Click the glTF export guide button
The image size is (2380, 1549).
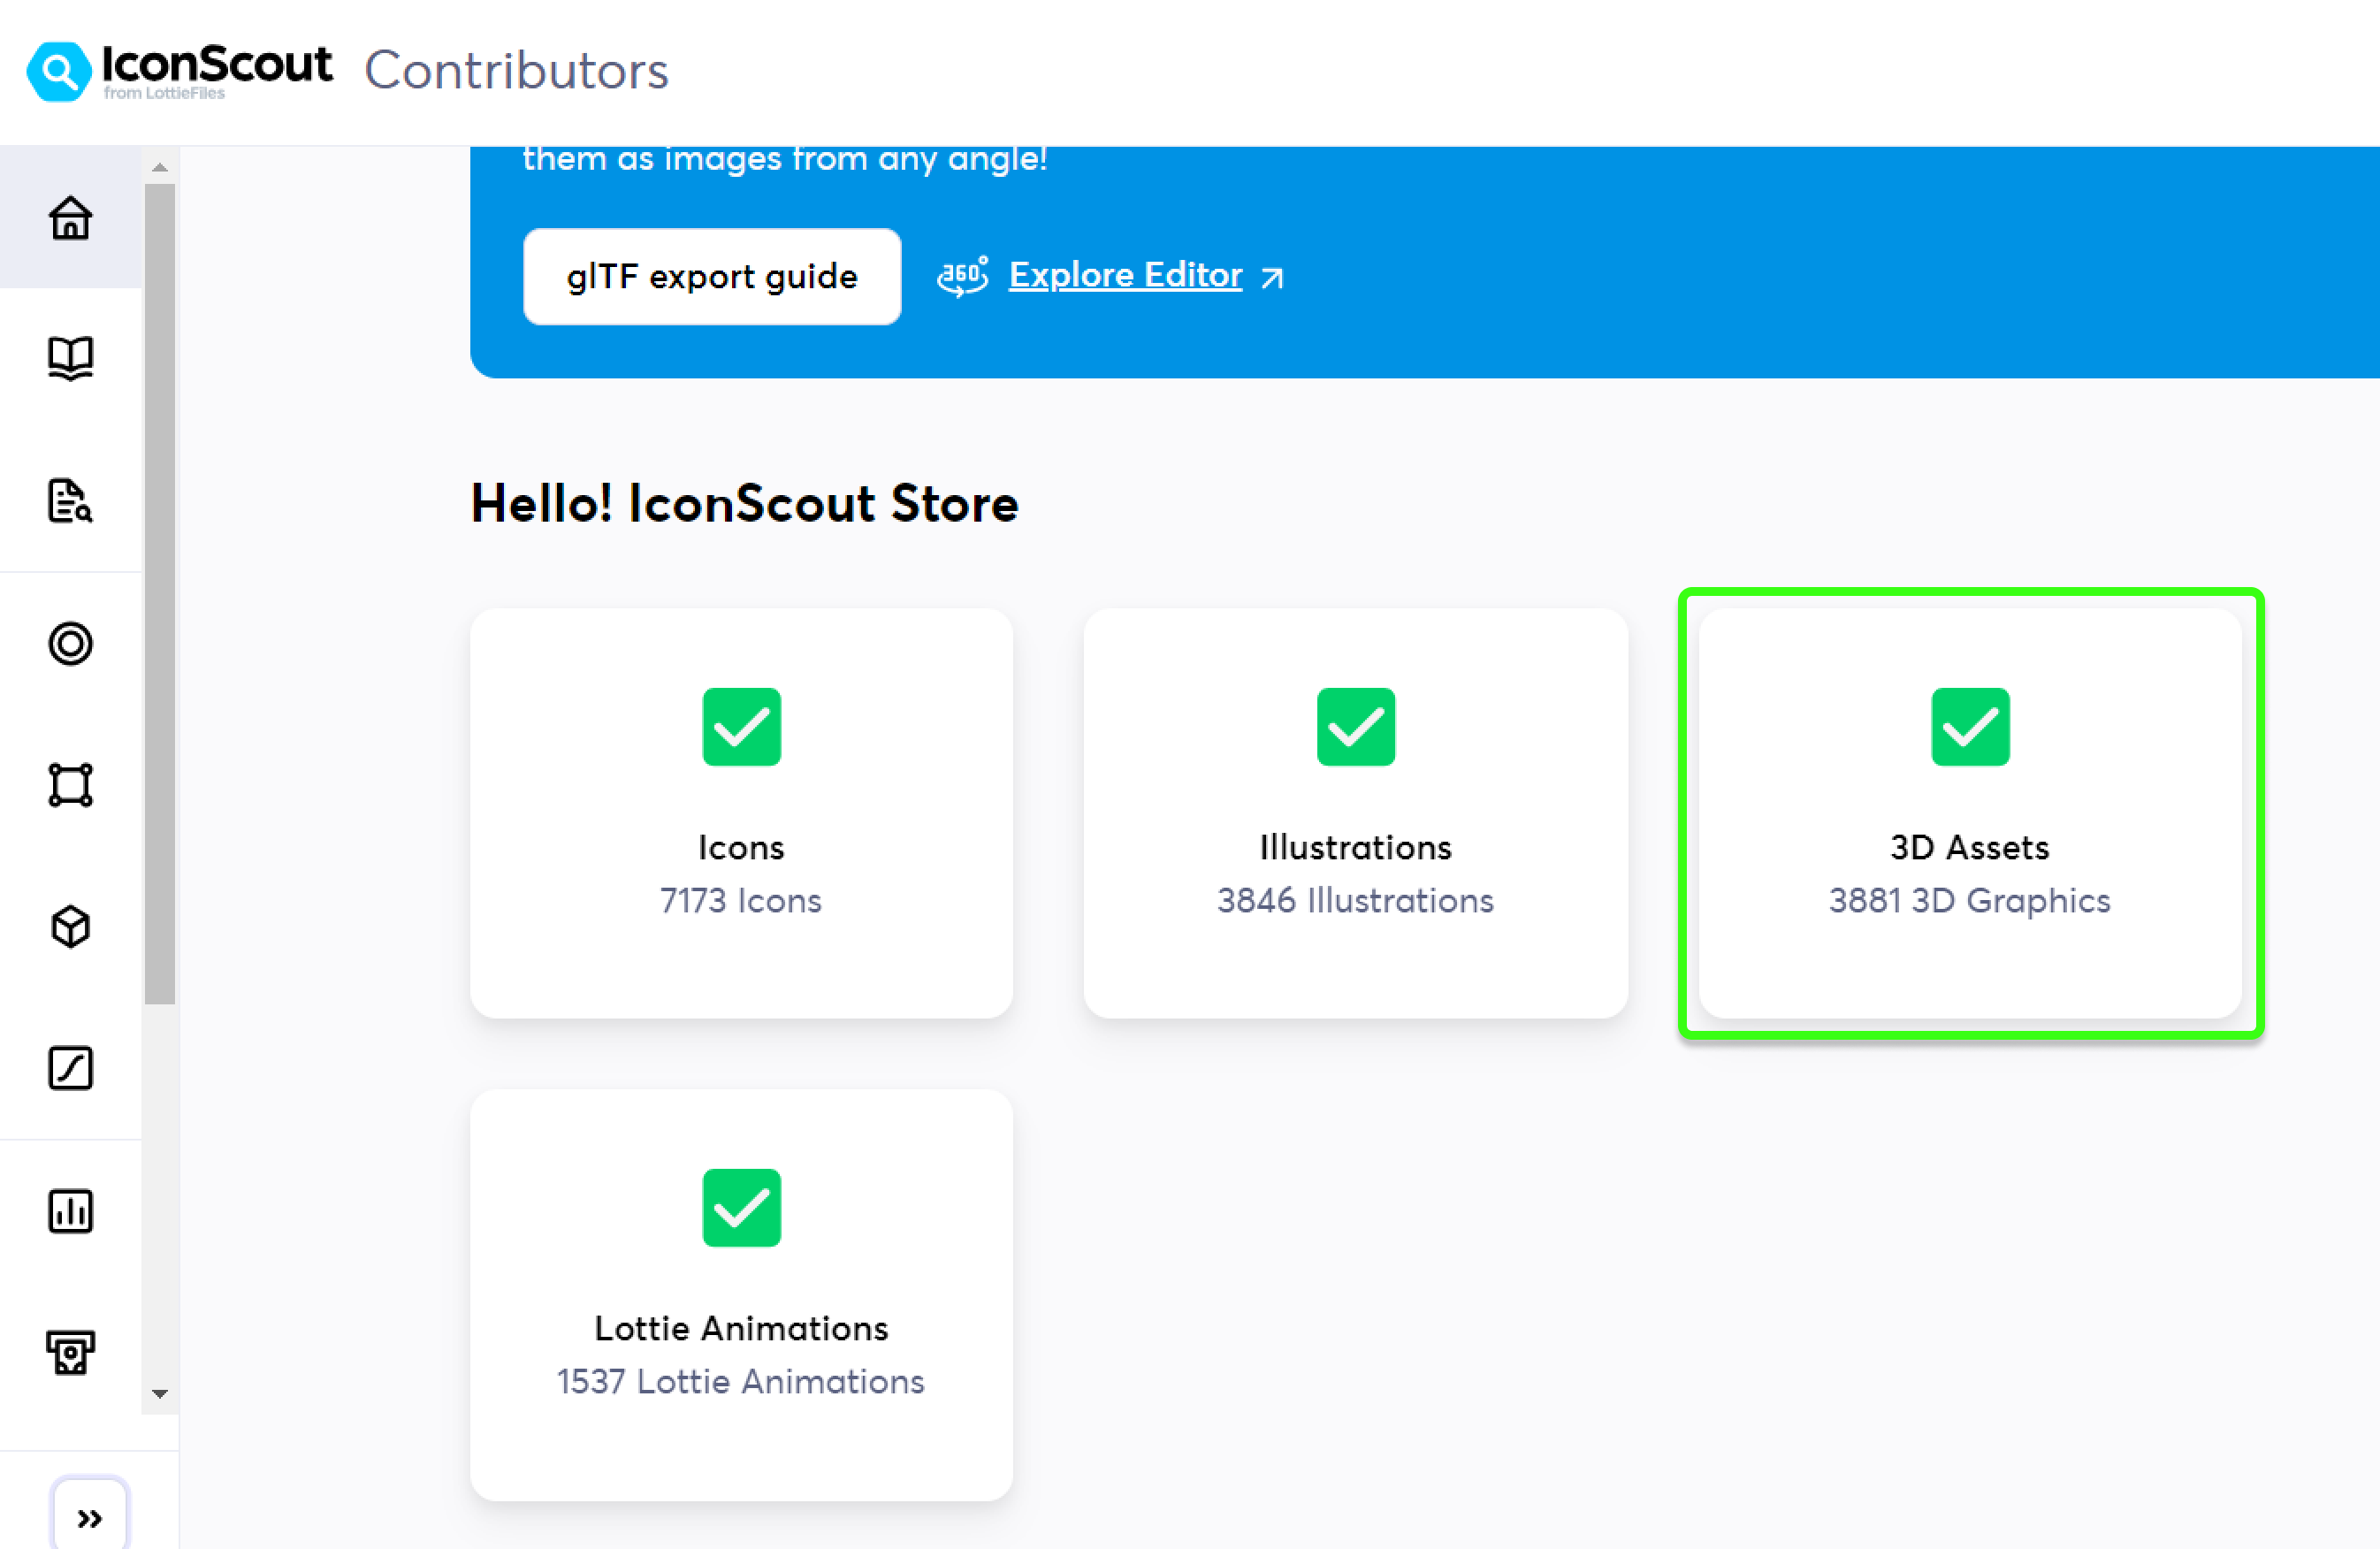point(712,276)
